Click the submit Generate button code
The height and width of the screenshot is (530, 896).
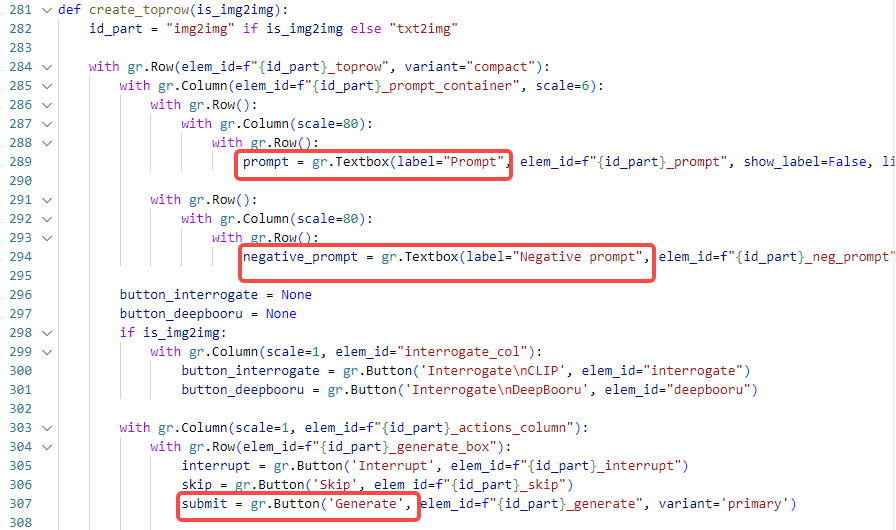pos(297,504)
